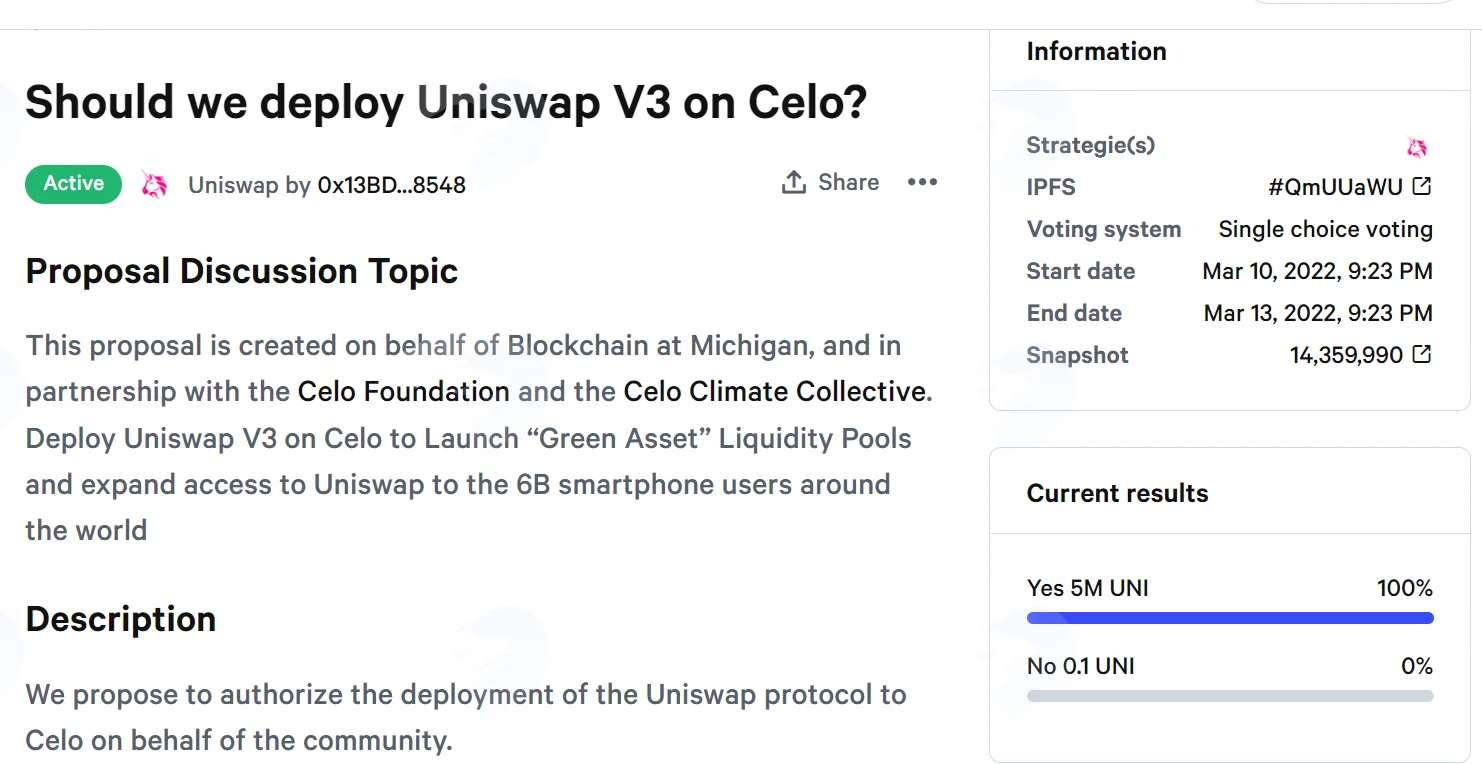Click the Single choice voting value
Image resolution: width=1482 pixels, height=764 pixels.
click(x=1325, y=229)
